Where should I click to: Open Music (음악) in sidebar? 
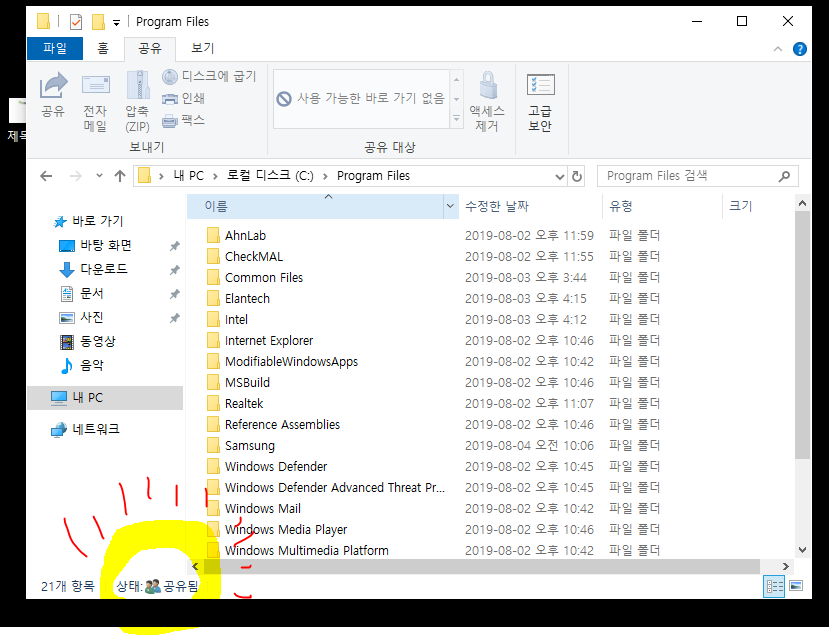click(x=81, y=365)
